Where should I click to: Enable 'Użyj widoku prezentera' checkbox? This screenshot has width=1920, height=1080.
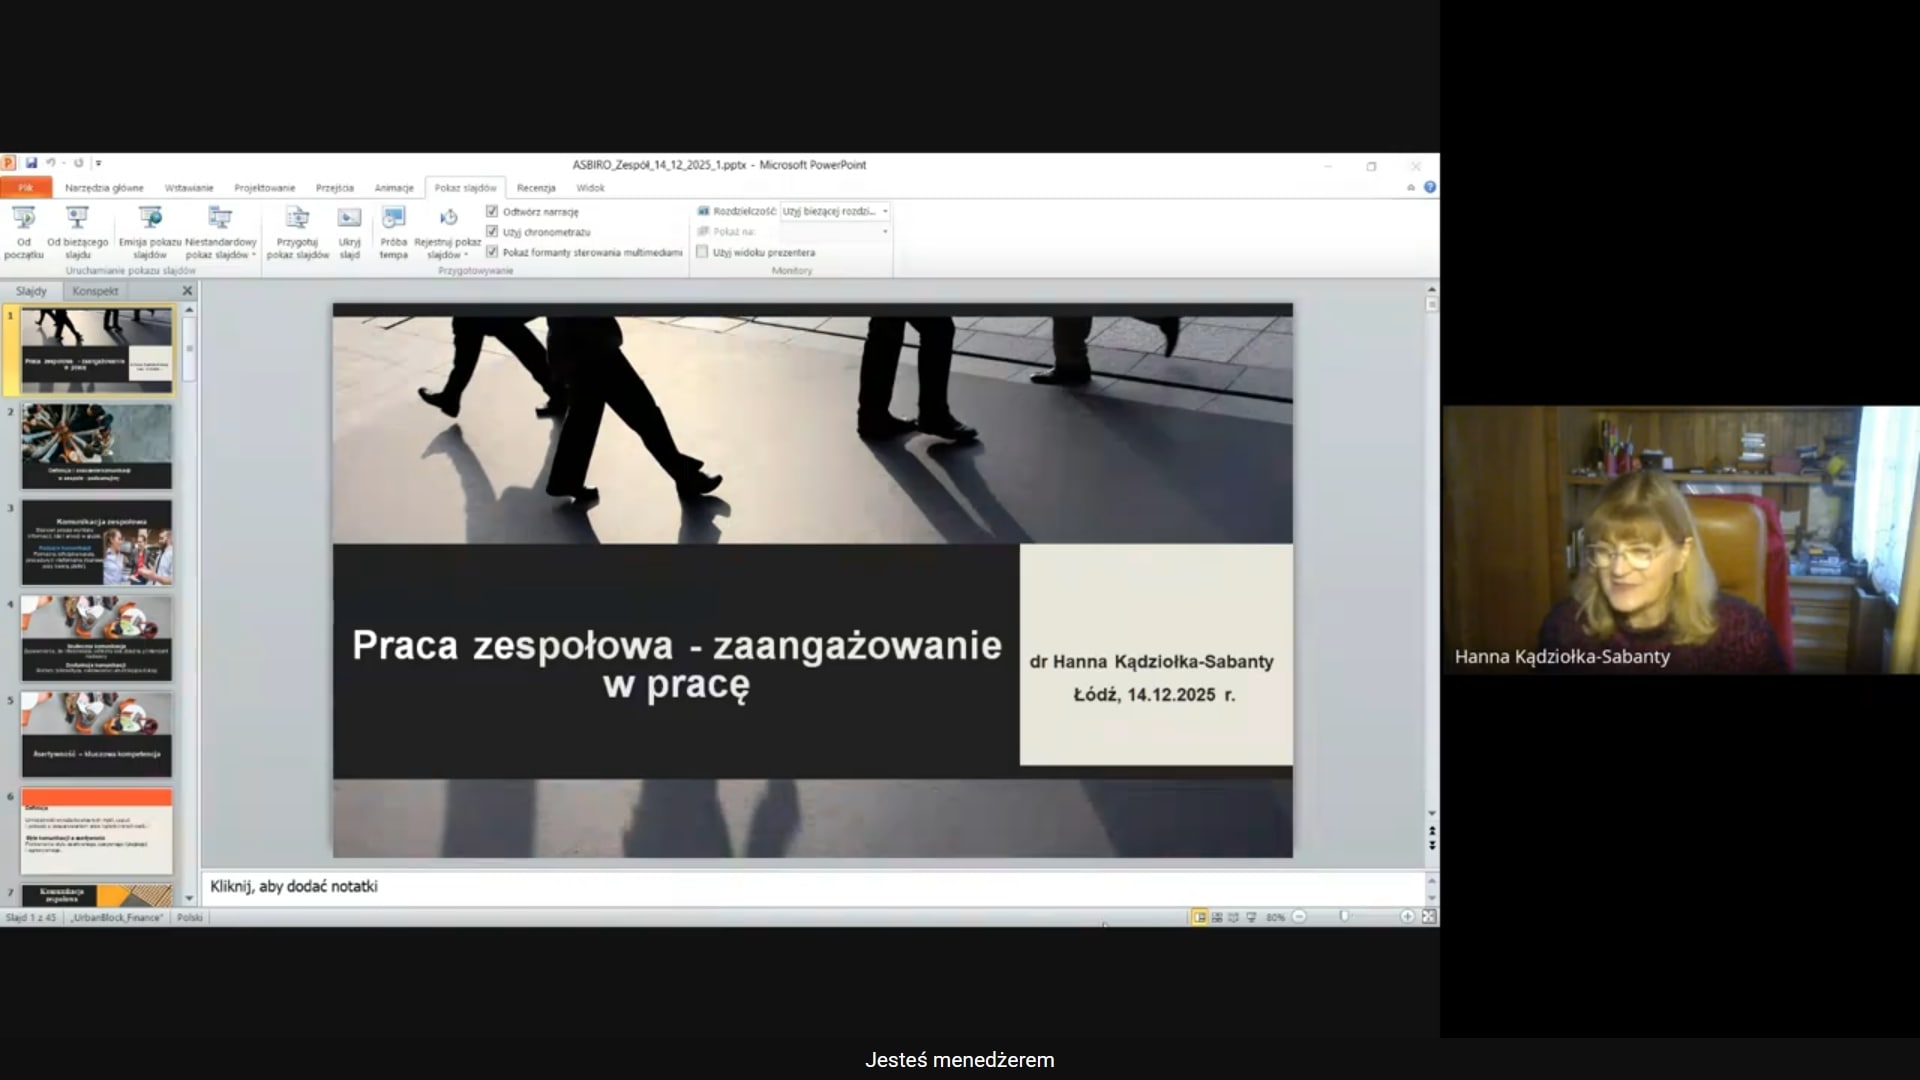[x=702, y=253]
